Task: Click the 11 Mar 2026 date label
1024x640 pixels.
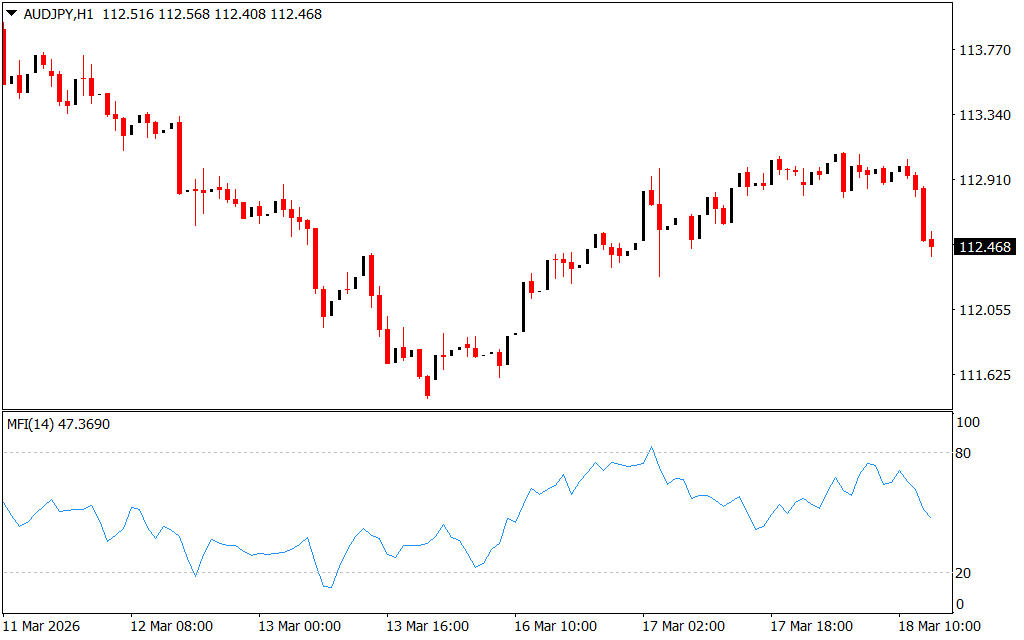Action: point(44,626)
